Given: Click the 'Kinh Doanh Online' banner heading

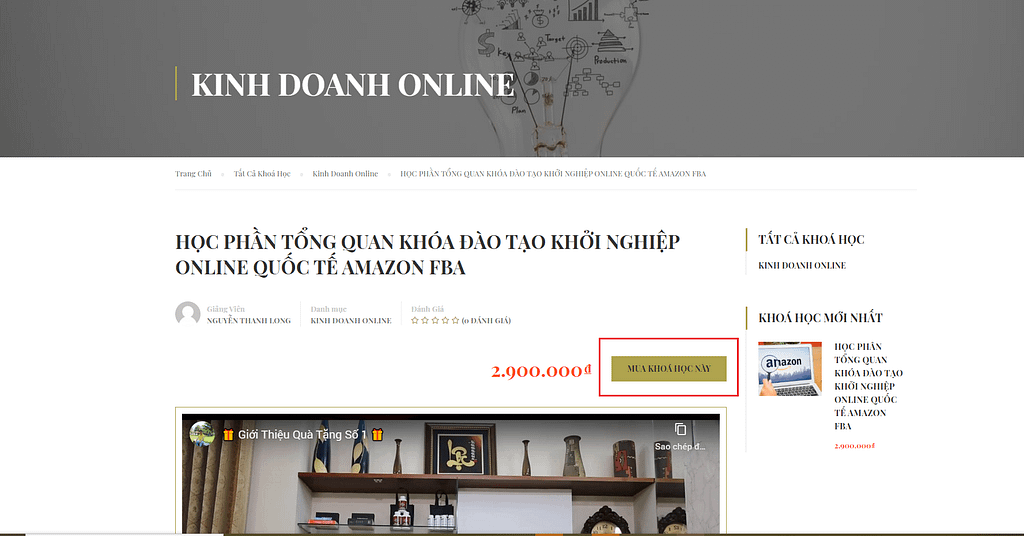Looking at the screenshot, I should pos(353,85).
